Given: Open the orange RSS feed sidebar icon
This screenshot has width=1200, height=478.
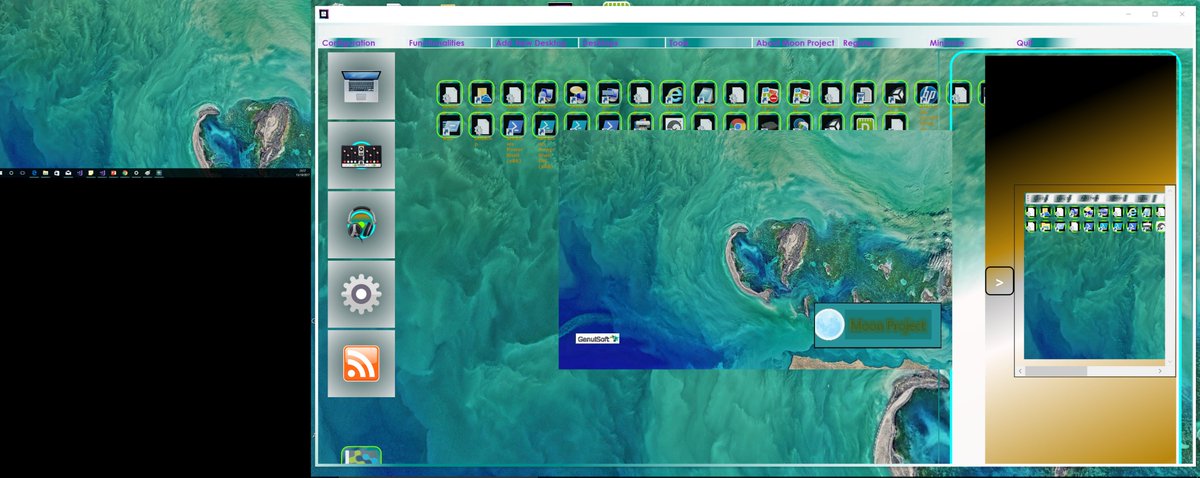Looking at the screenshot, I should [361, 363].
